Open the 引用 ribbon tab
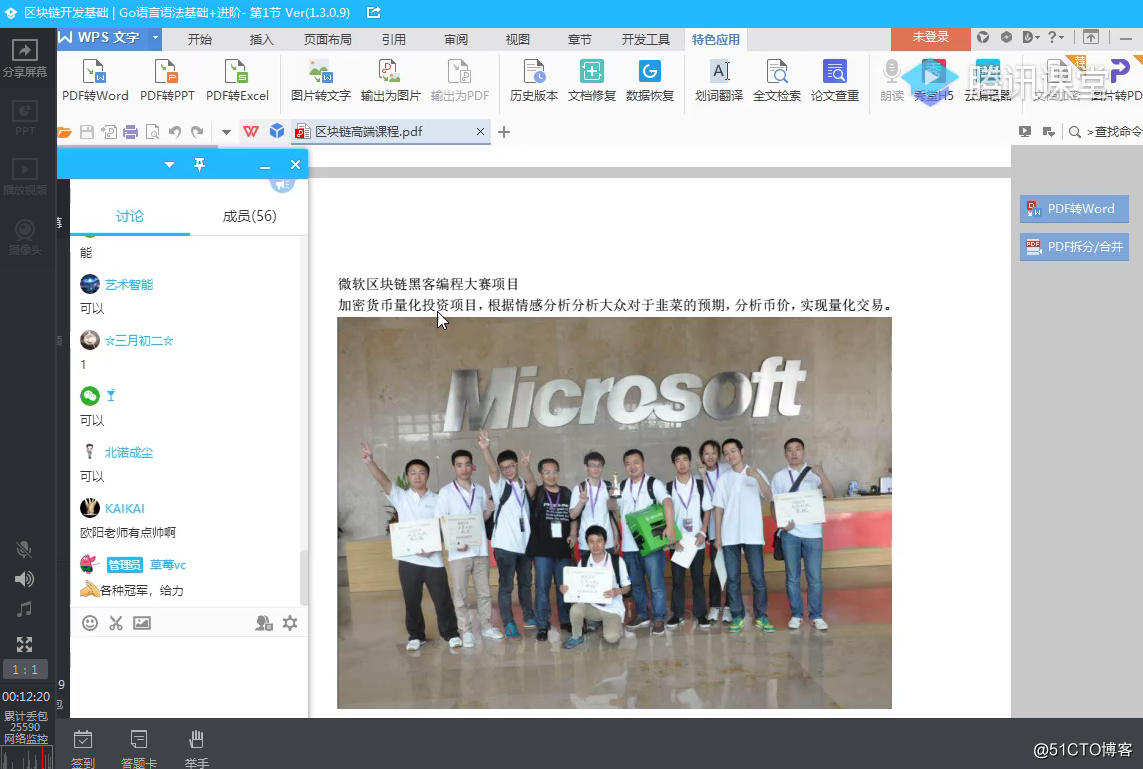The width and height of the screenshot is (1143, 769). tap(394, 39)
